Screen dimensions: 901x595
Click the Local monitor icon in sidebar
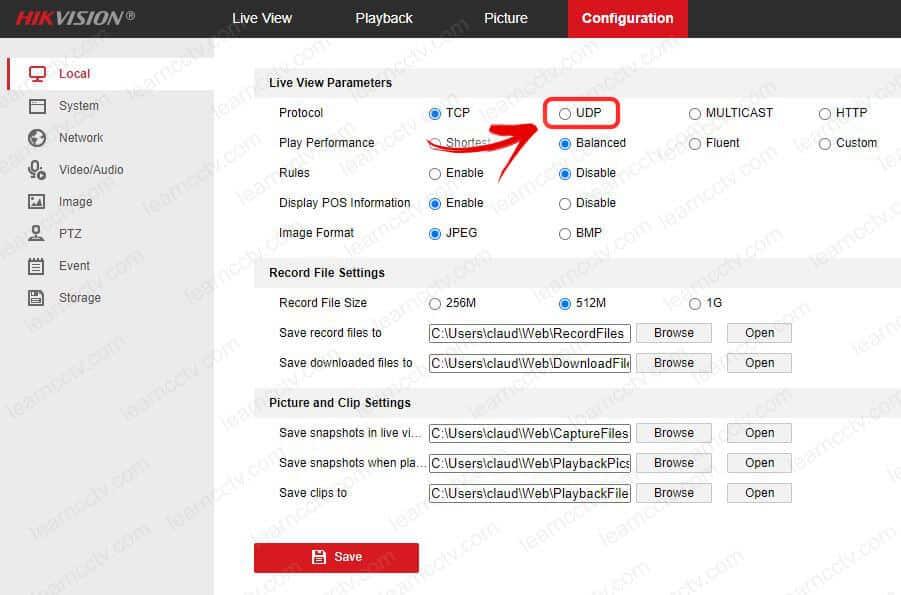pos(37,73)
